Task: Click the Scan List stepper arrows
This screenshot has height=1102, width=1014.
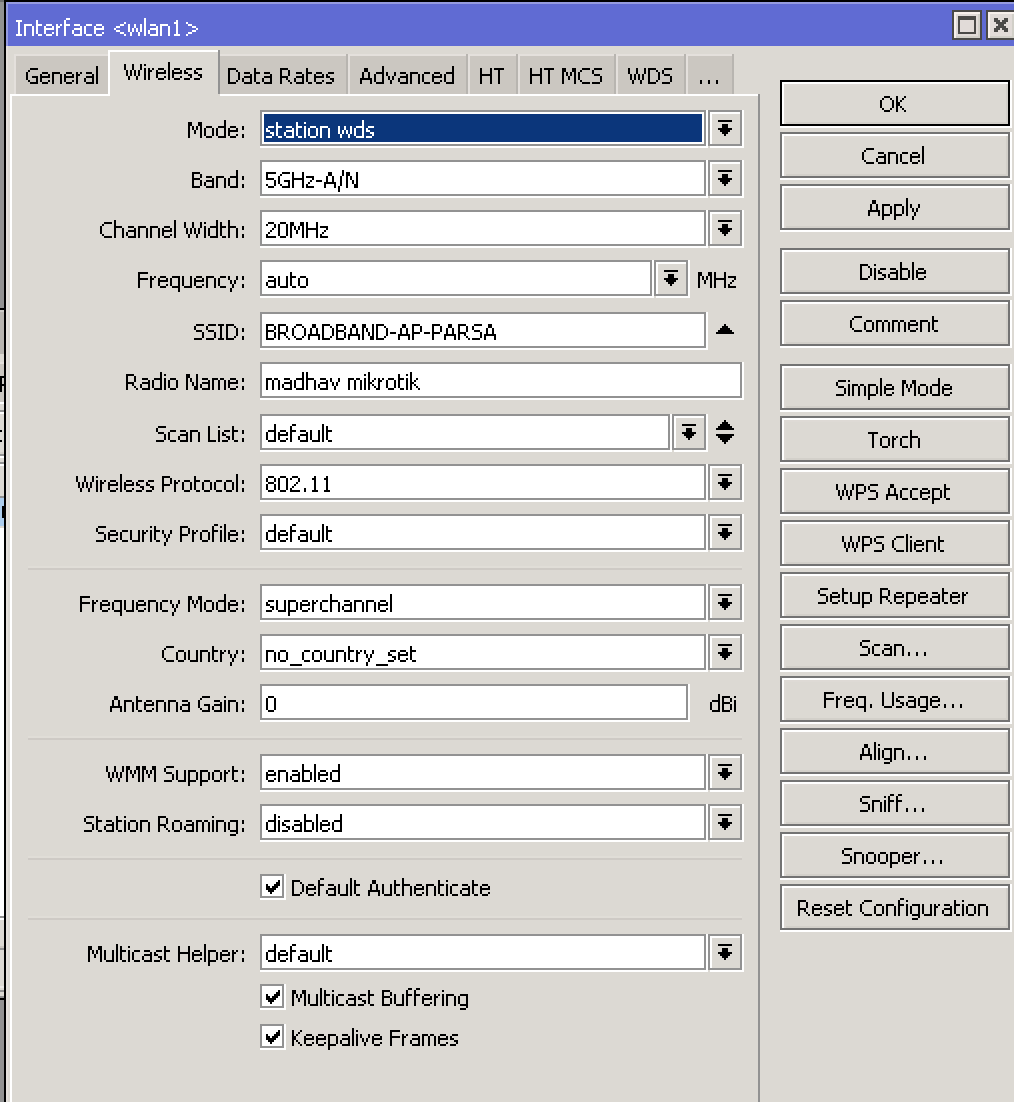Action: click(725, 431)
